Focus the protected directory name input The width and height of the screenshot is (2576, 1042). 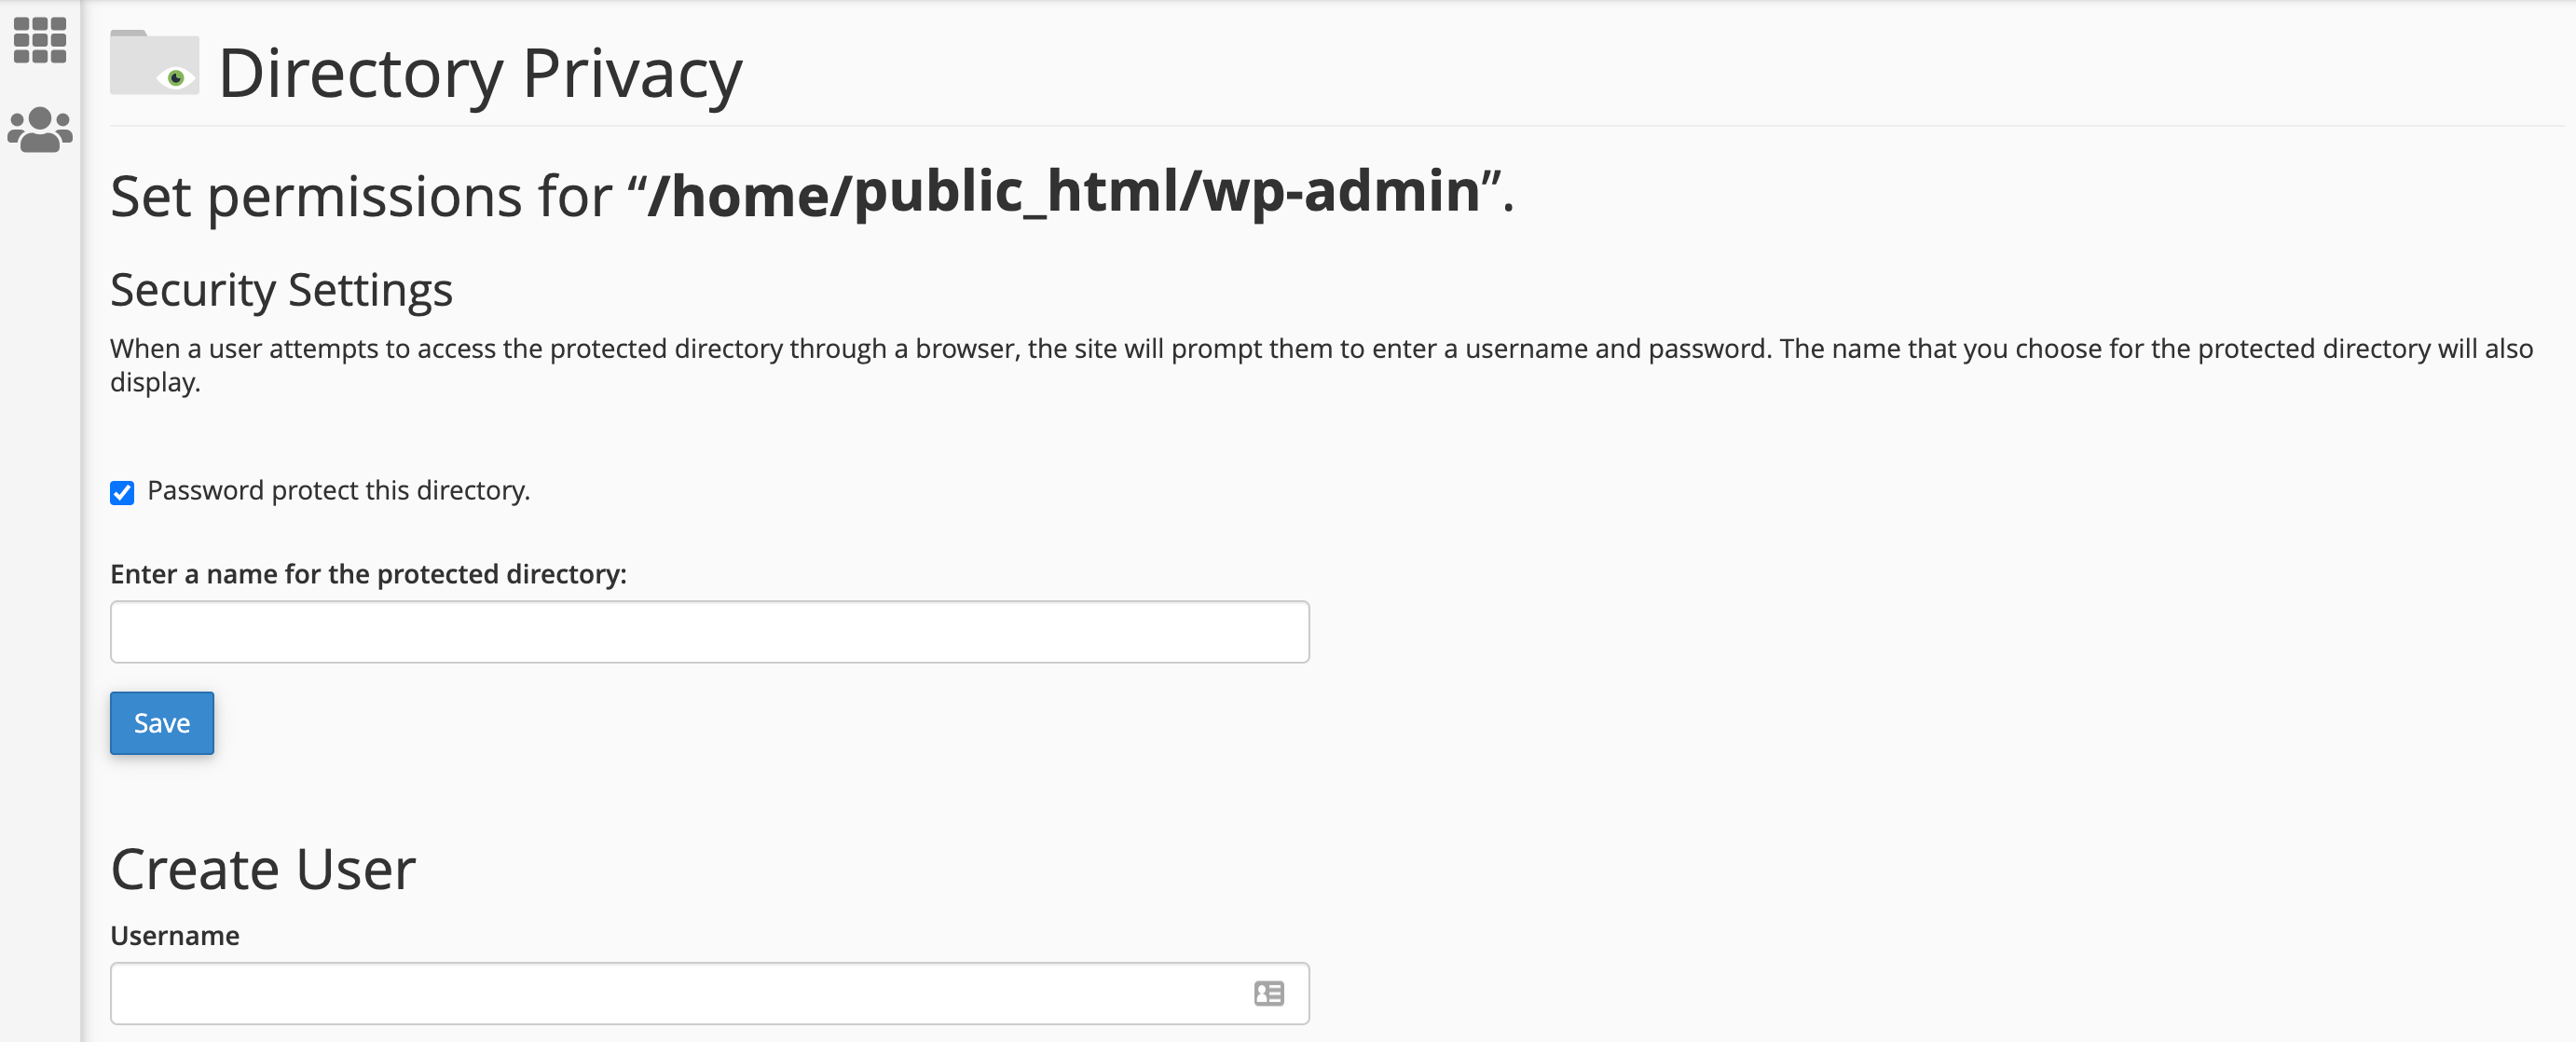[709, 631]
